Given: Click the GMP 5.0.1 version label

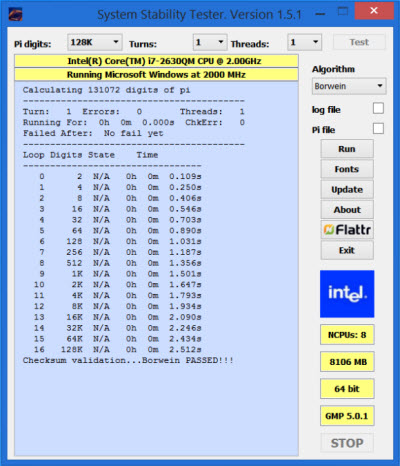Looking at the screenshot, I should [347, 416].
